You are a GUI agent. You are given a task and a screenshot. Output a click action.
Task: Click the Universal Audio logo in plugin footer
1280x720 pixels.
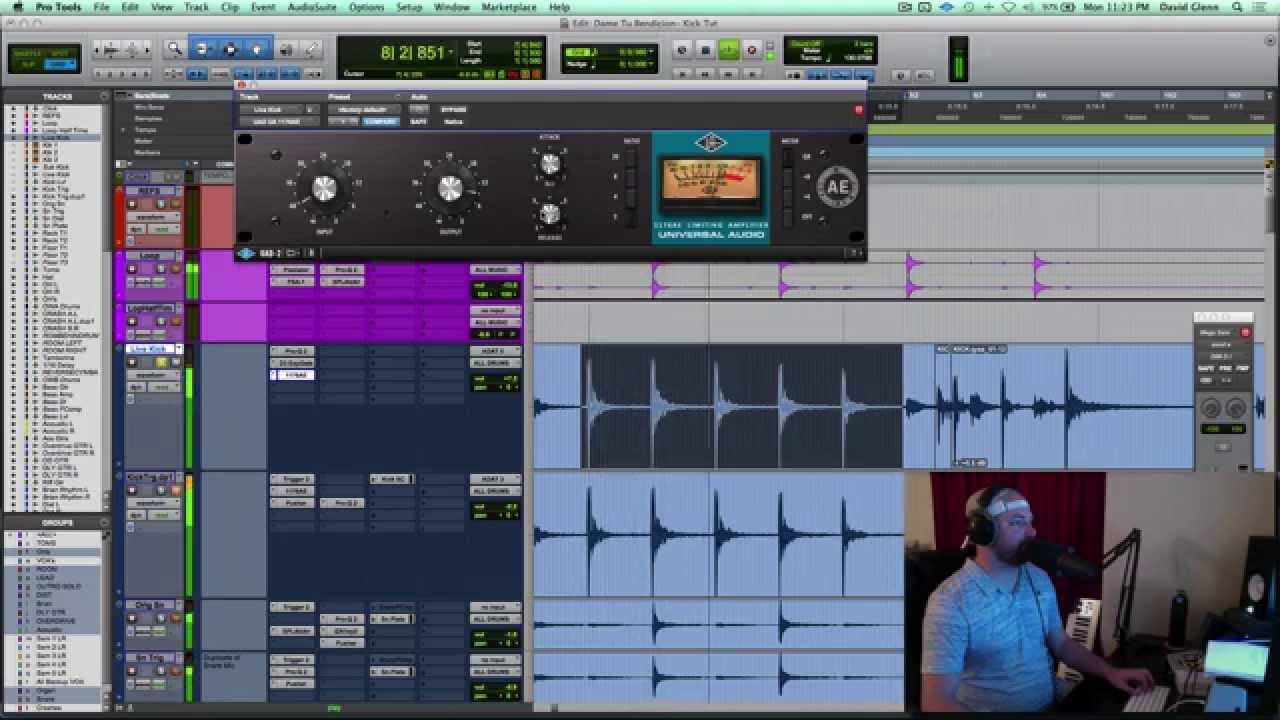246,253
